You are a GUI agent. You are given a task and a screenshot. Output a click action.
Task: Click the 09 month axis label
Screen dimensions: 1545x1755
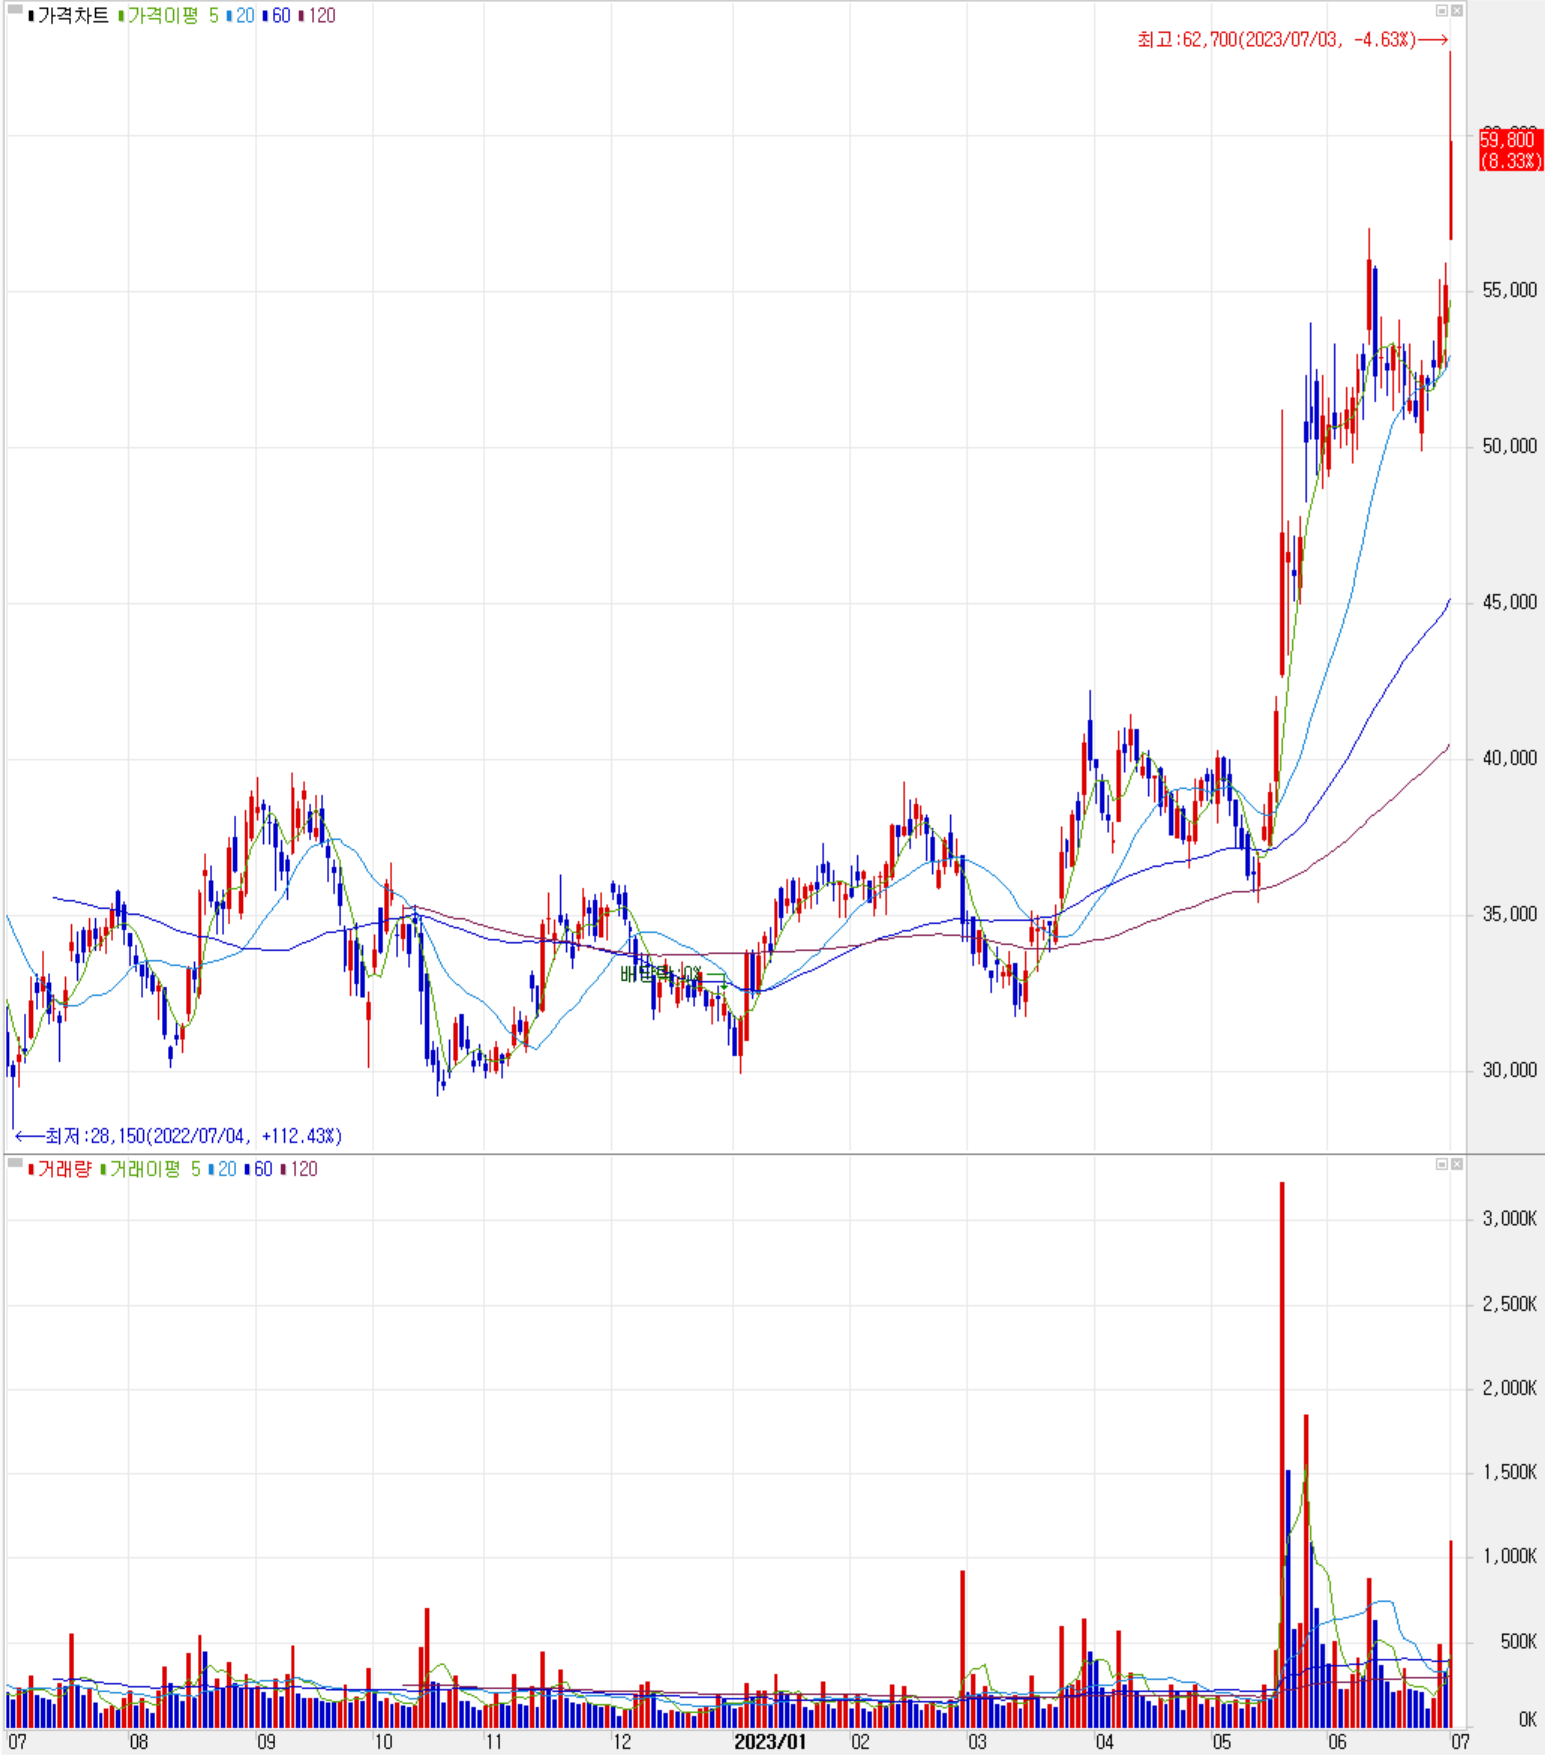click(x=266, y=1742)
